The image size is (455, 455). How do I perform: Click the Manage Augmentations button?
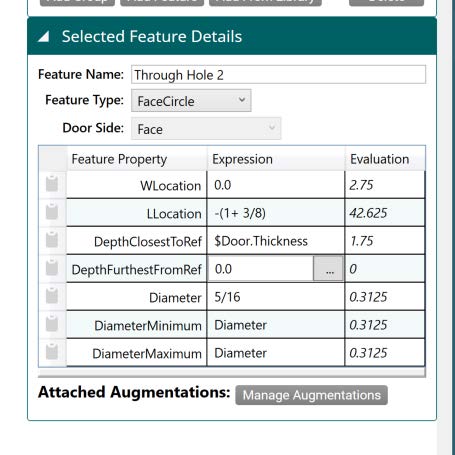point(311,395)
